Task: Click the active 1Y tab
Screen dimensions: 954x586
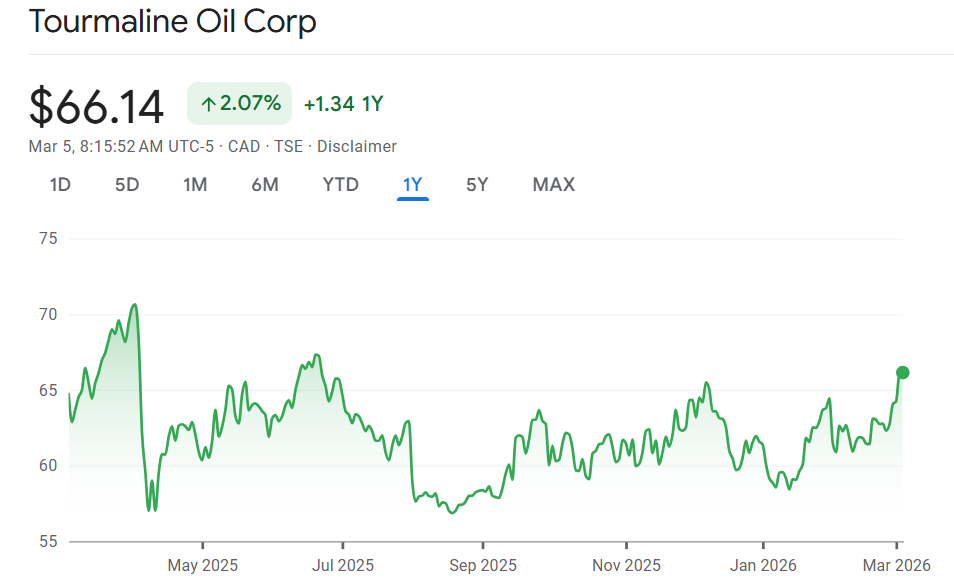Action: 412,185
